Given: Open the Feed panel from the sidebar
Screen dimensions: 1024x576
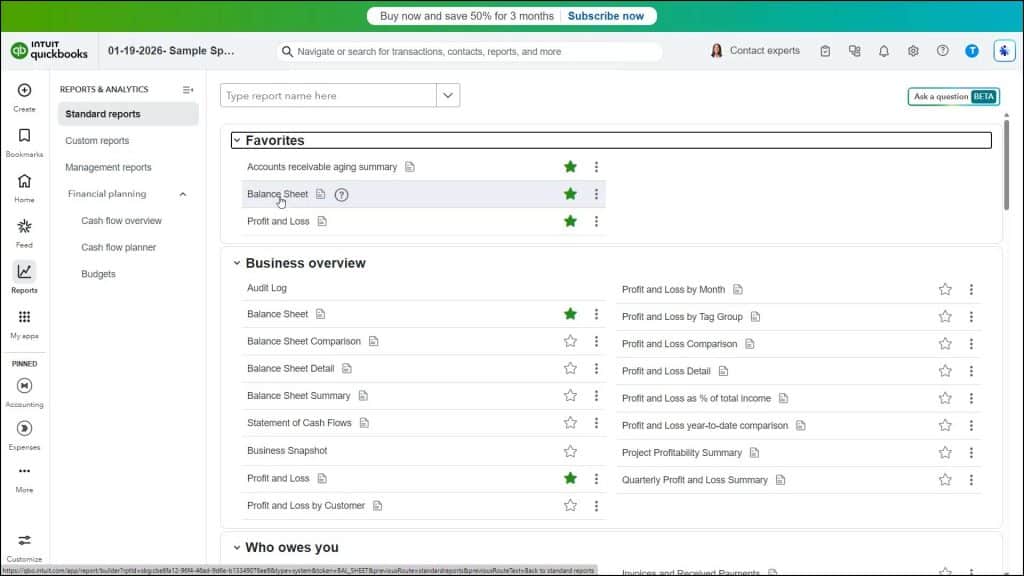Looking at the screenshot, I should pos(23,228).
